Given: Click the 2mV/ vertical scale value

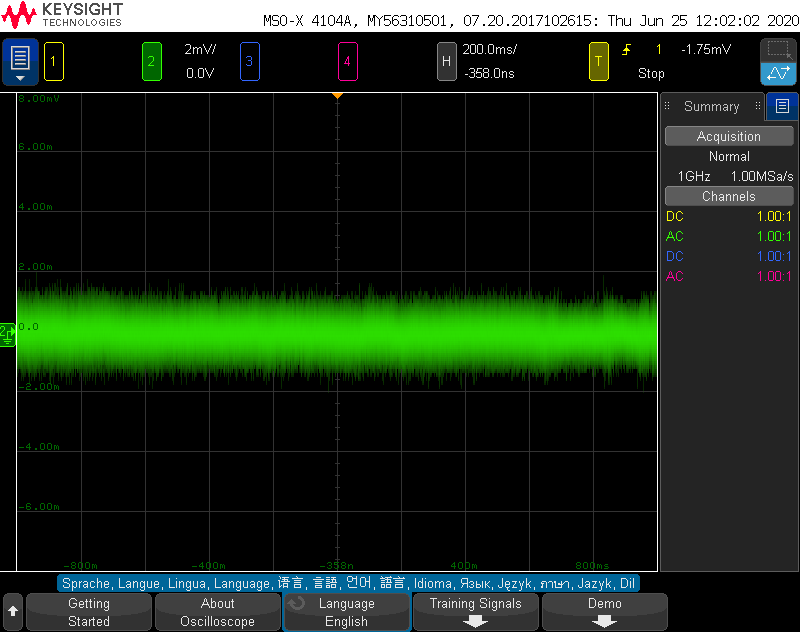Looking at the screenshot, I should click(x=200, y=49).
